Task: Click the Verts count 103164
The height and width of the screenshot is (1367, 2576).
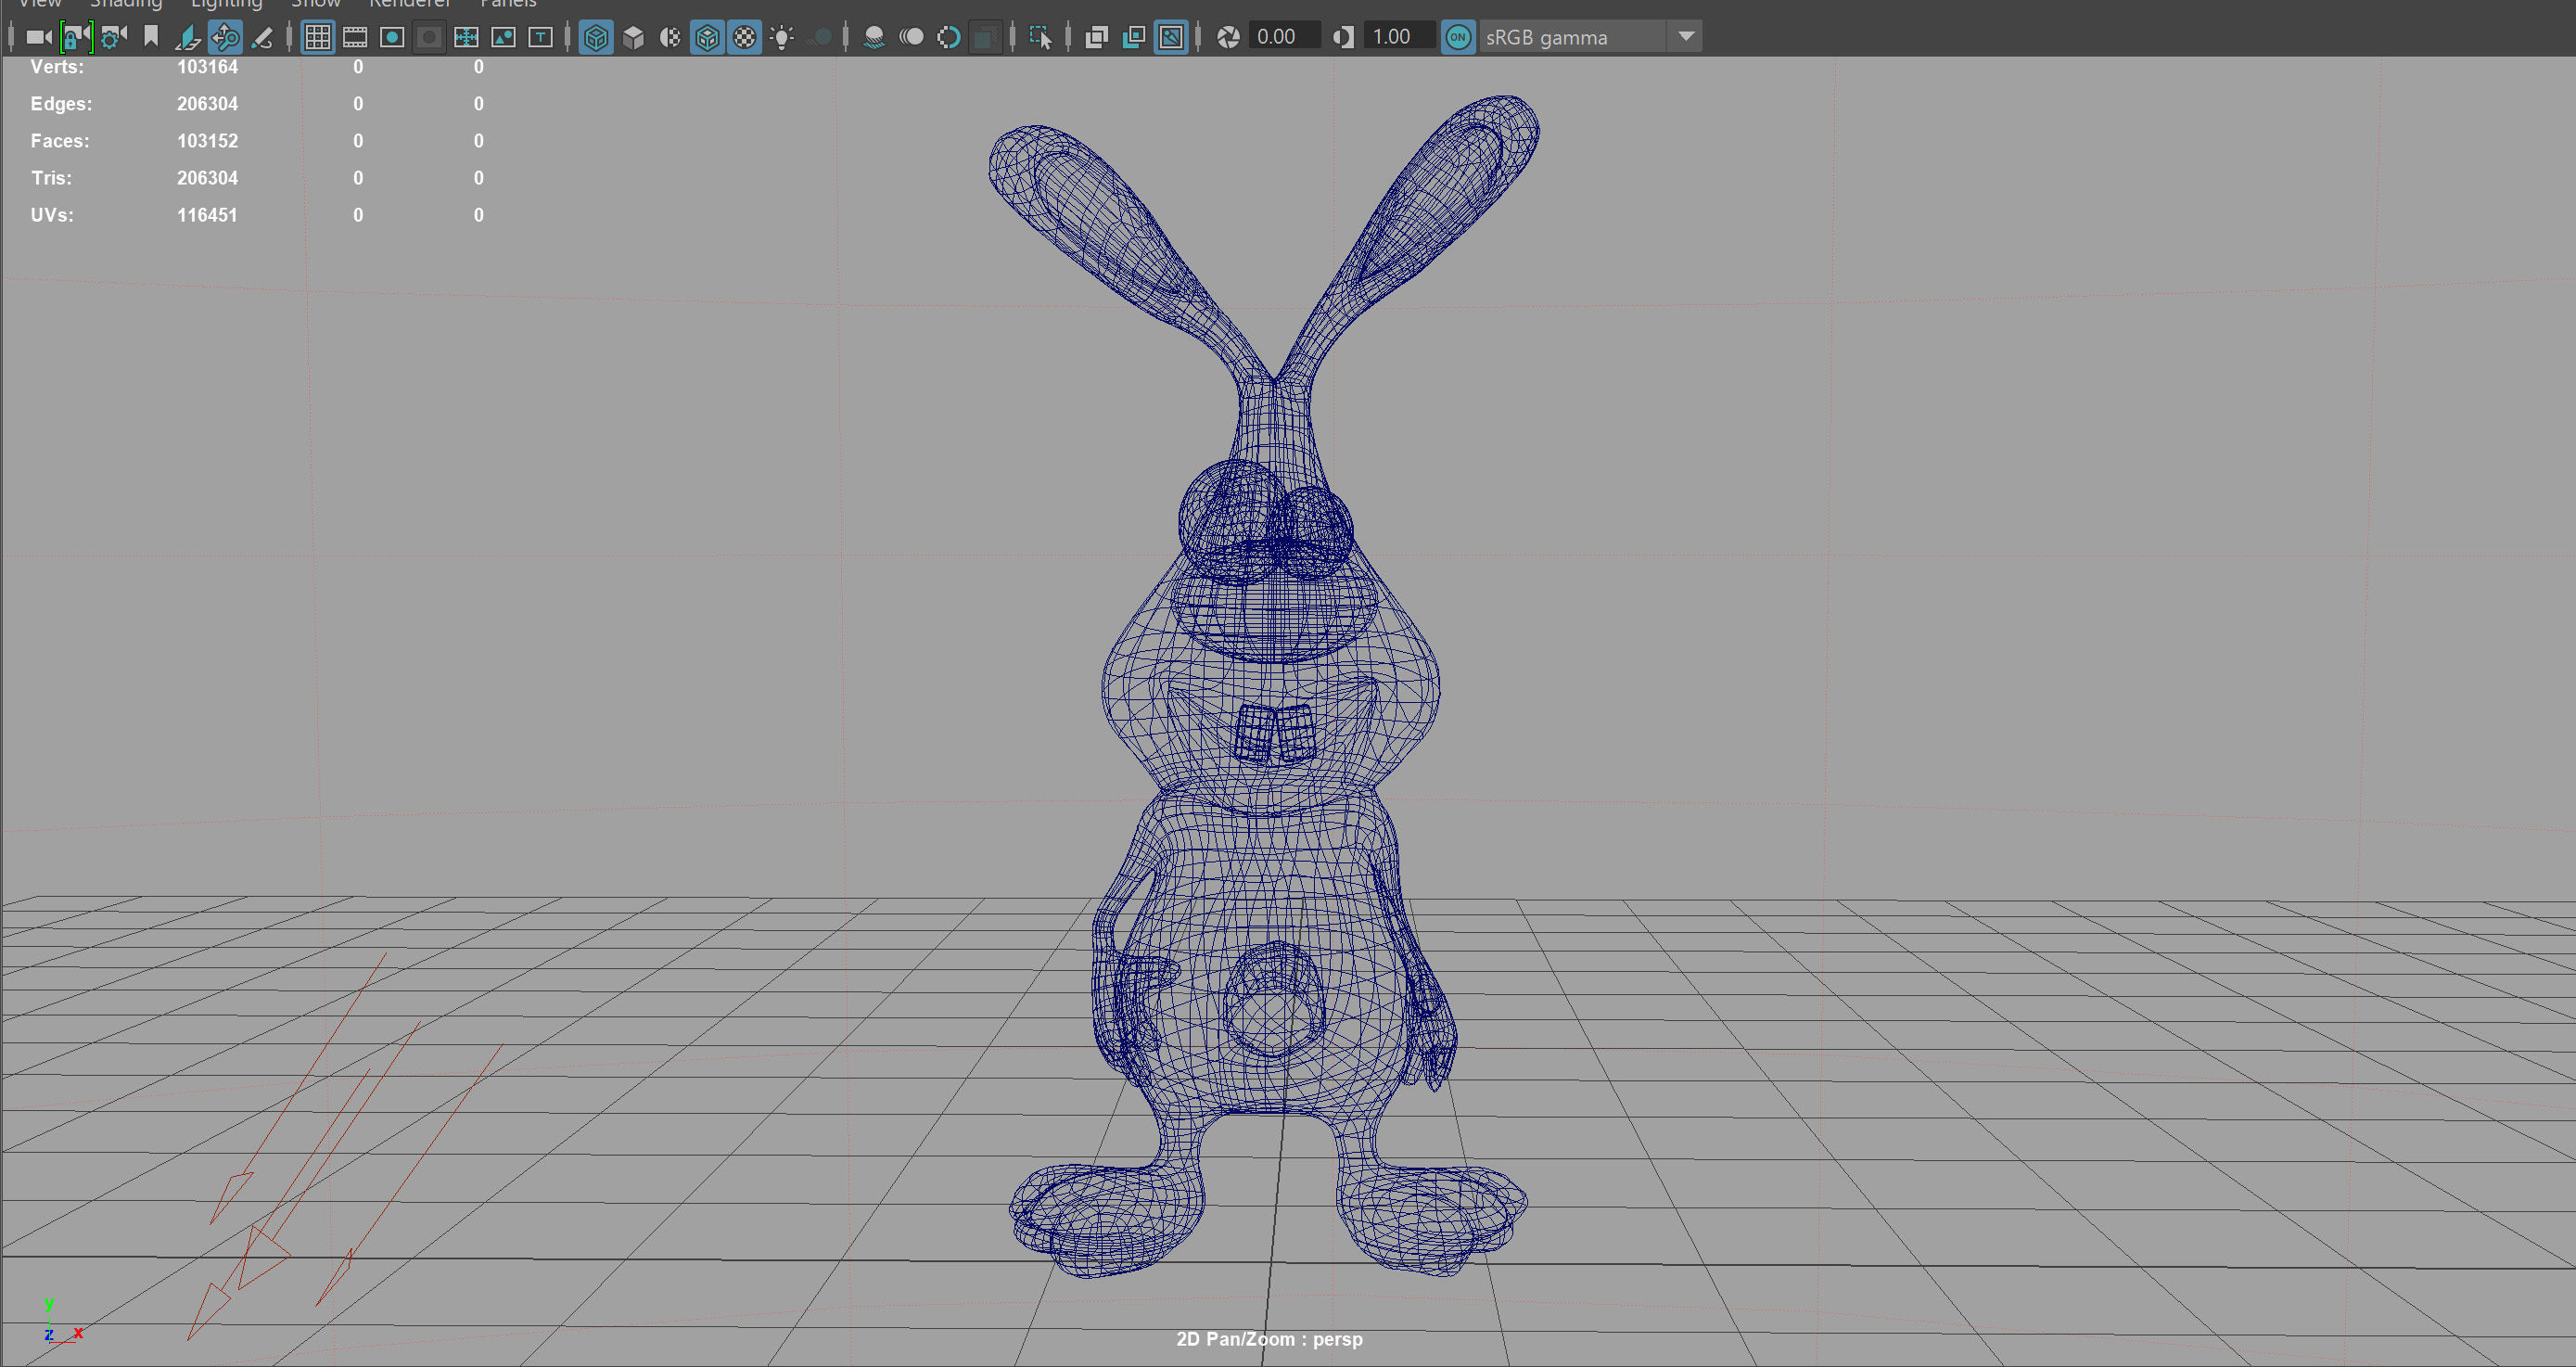Action: [x=207, y=67]
